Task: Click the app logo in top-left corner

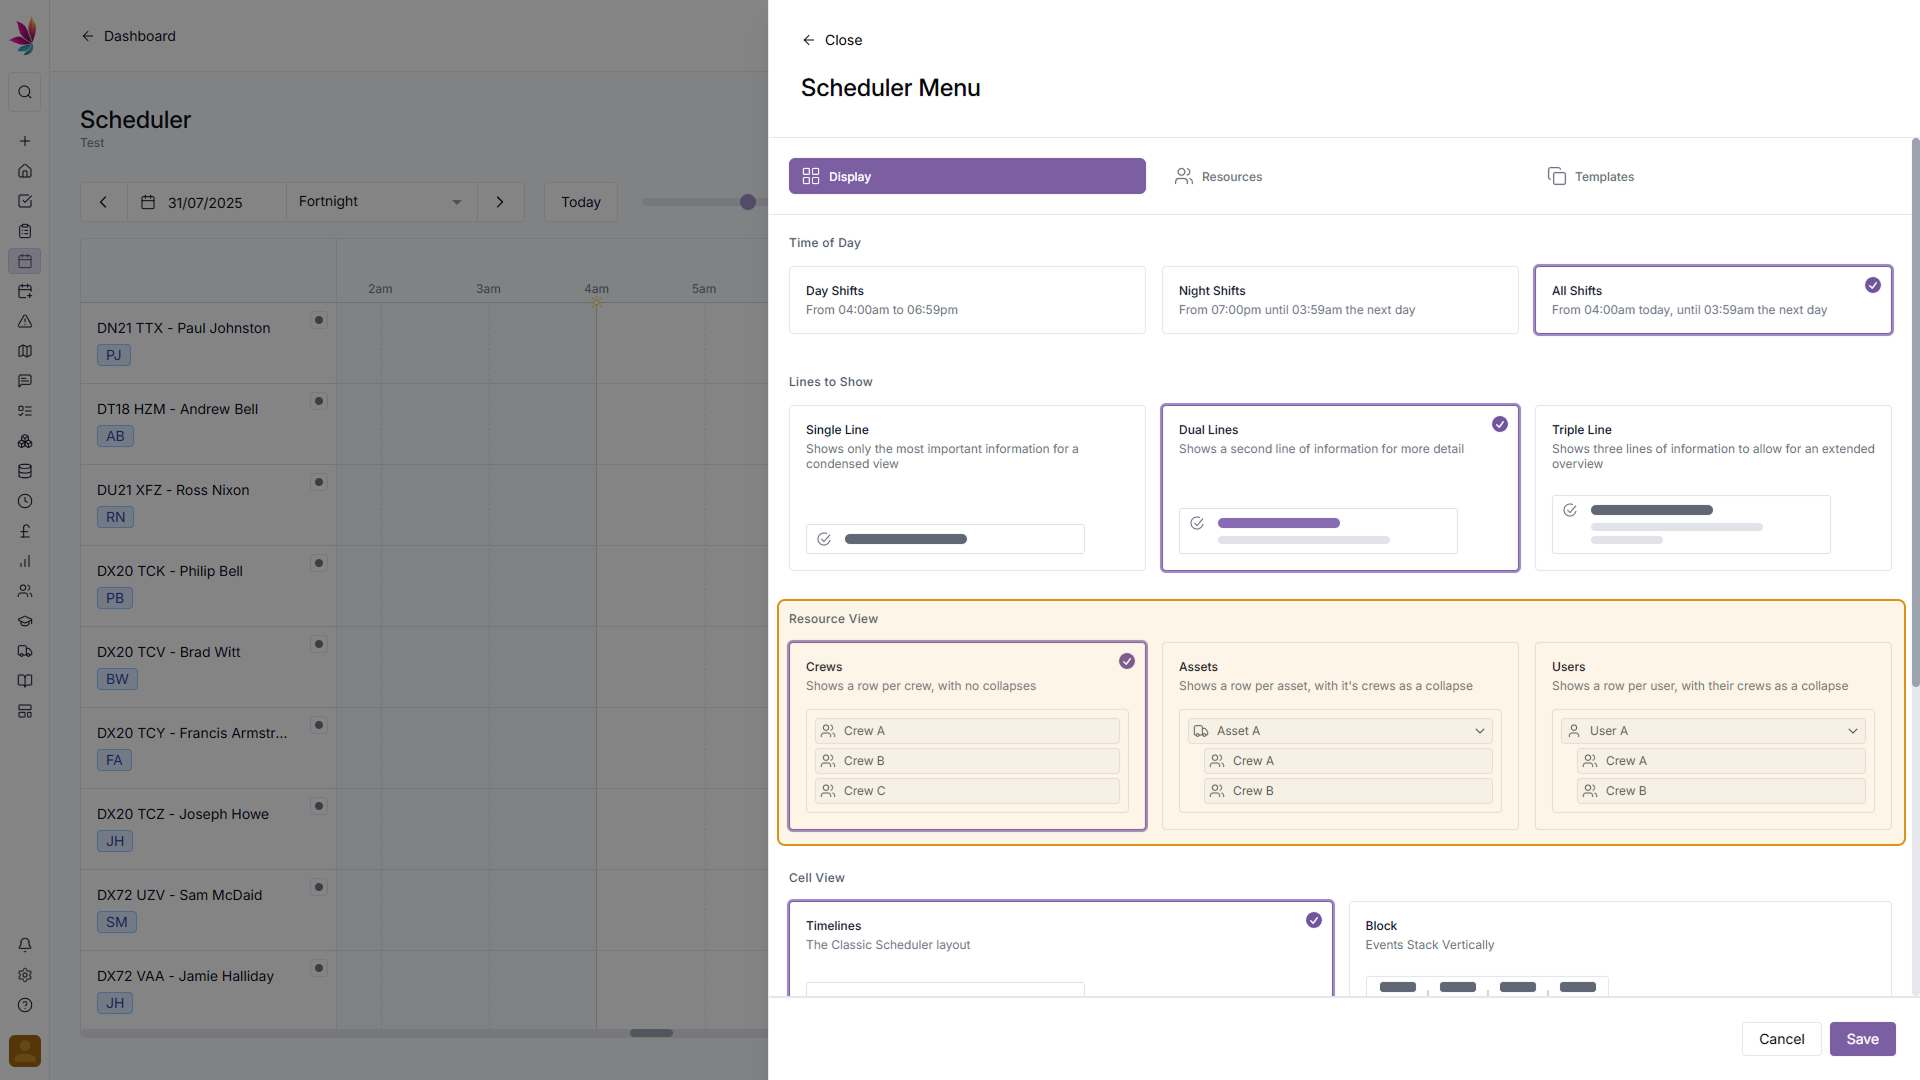Action: (x=24, y=36)
